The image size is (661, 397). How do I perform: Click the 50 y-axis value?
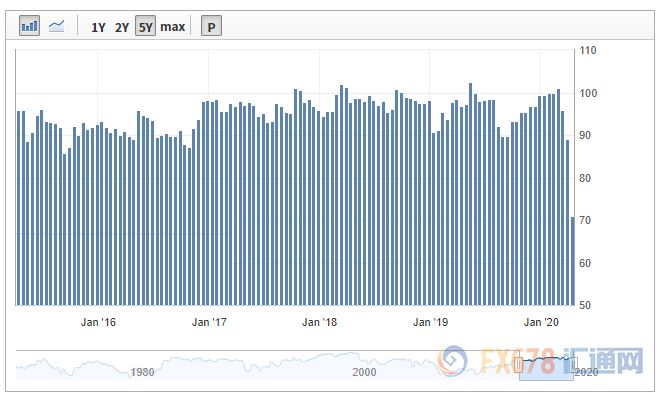pos(585,305)
